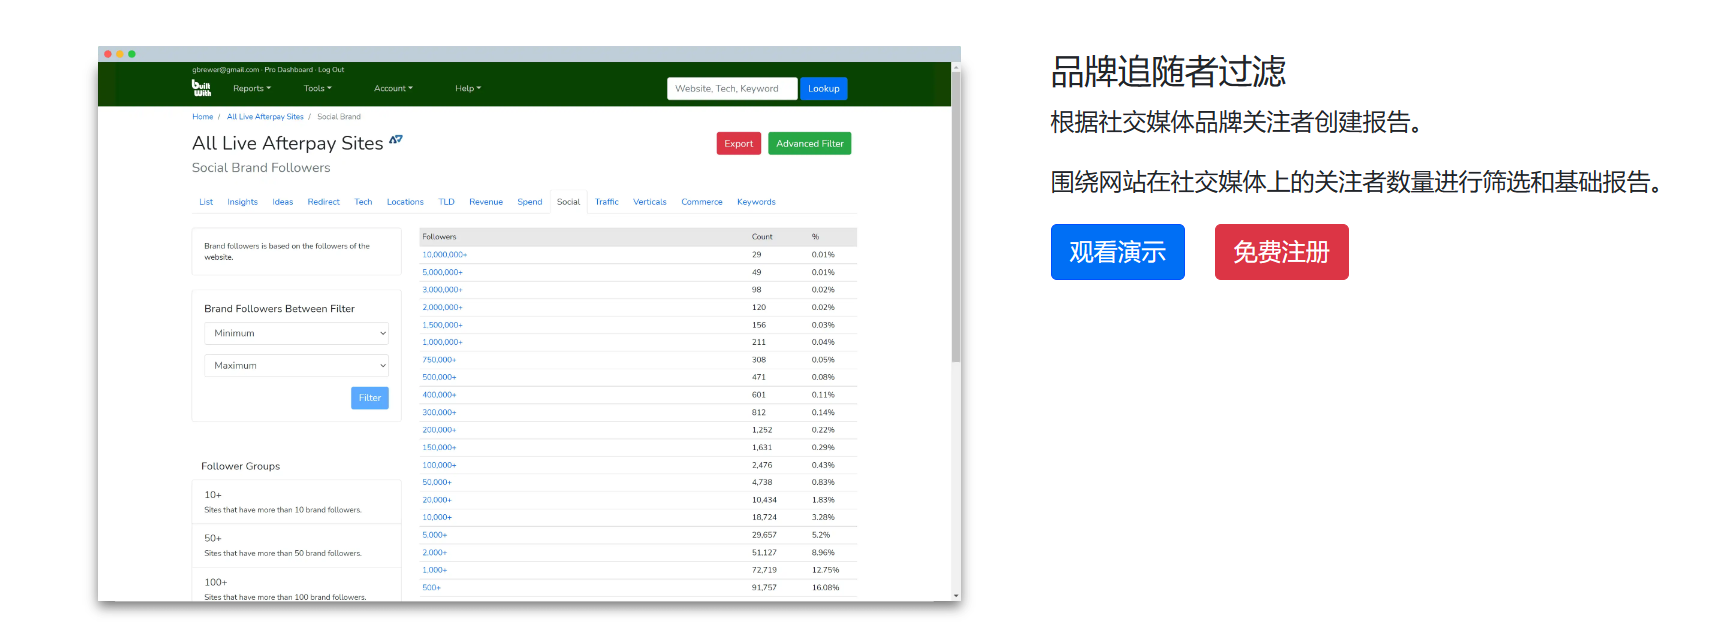The height and width of the screenshot is (625, 1722).
Task: Click the blue Filter button
Action: (370, 398)
